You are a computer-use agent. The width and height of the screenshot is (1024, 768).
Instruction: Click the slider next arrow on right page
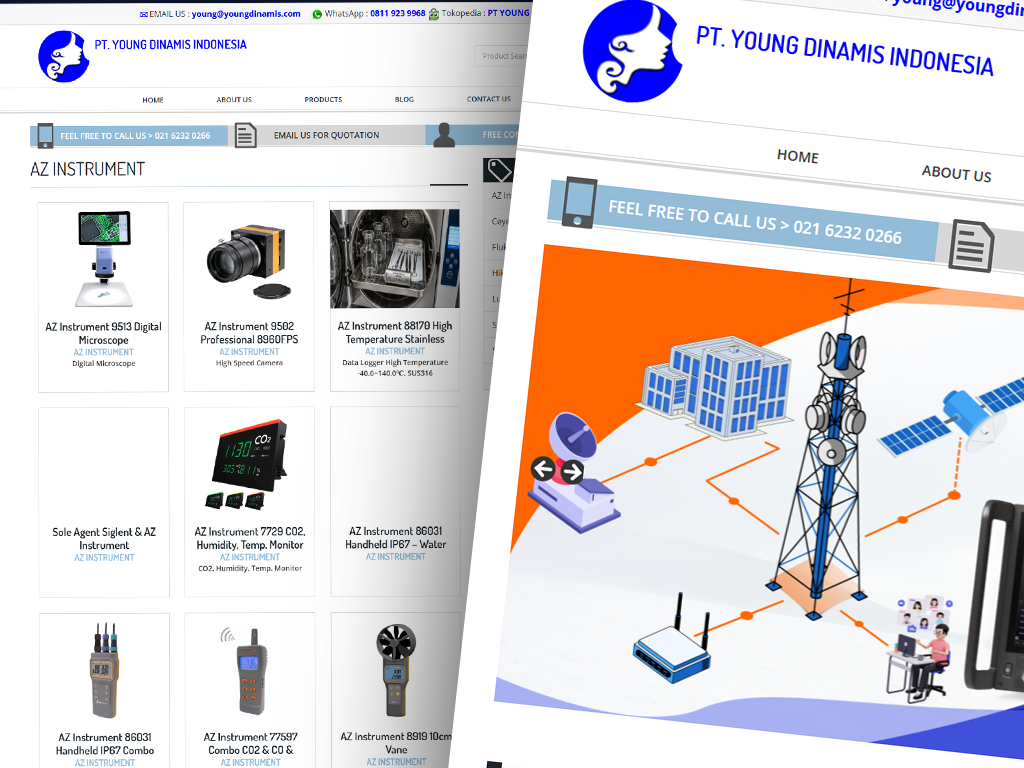572,472
